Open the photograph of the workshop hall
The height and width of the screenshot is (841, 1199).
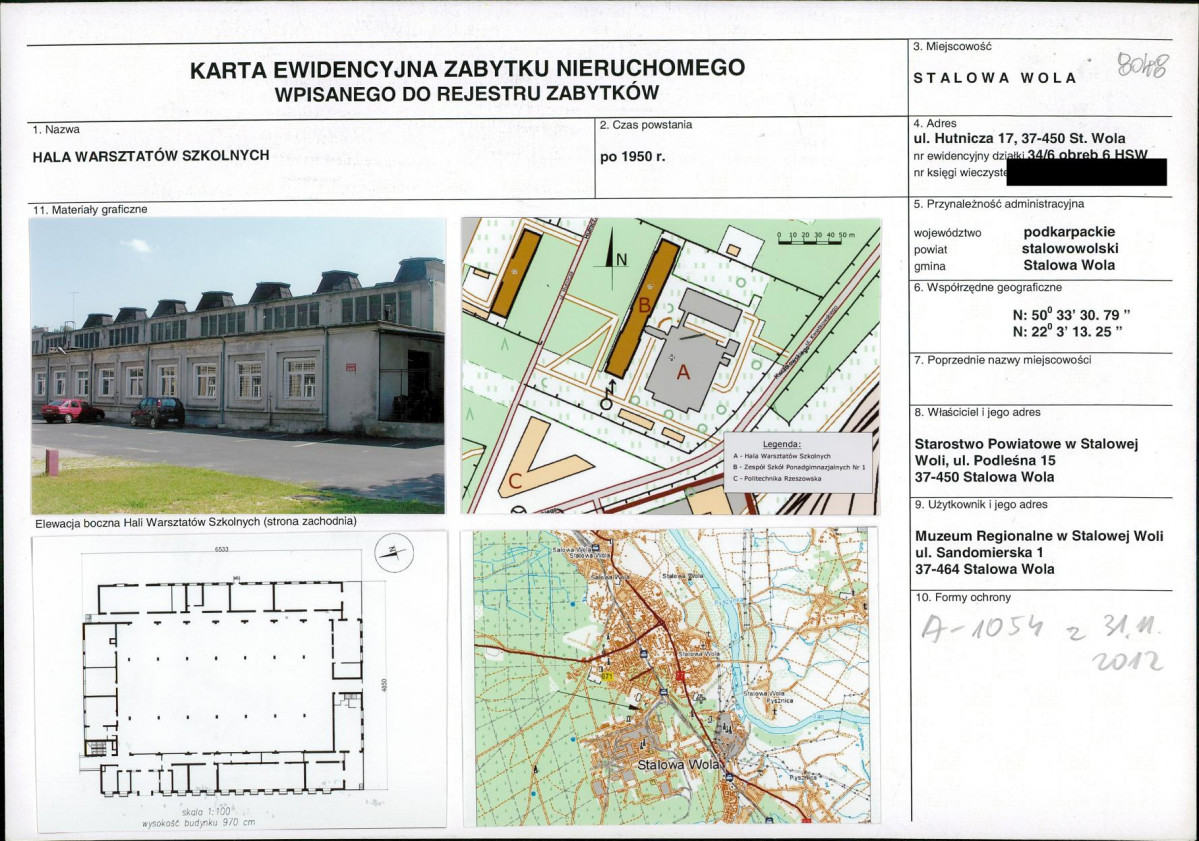237,365
